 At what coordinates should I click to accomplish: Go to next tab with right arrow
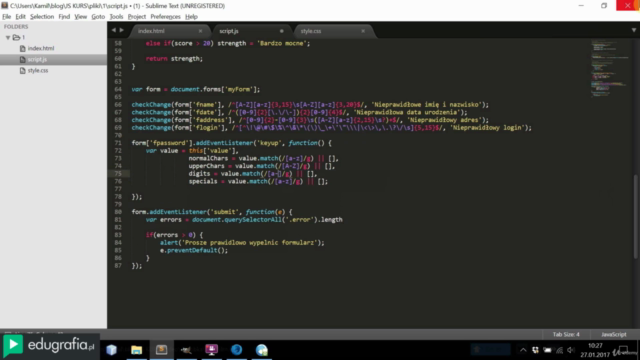[x=121, y=30]
